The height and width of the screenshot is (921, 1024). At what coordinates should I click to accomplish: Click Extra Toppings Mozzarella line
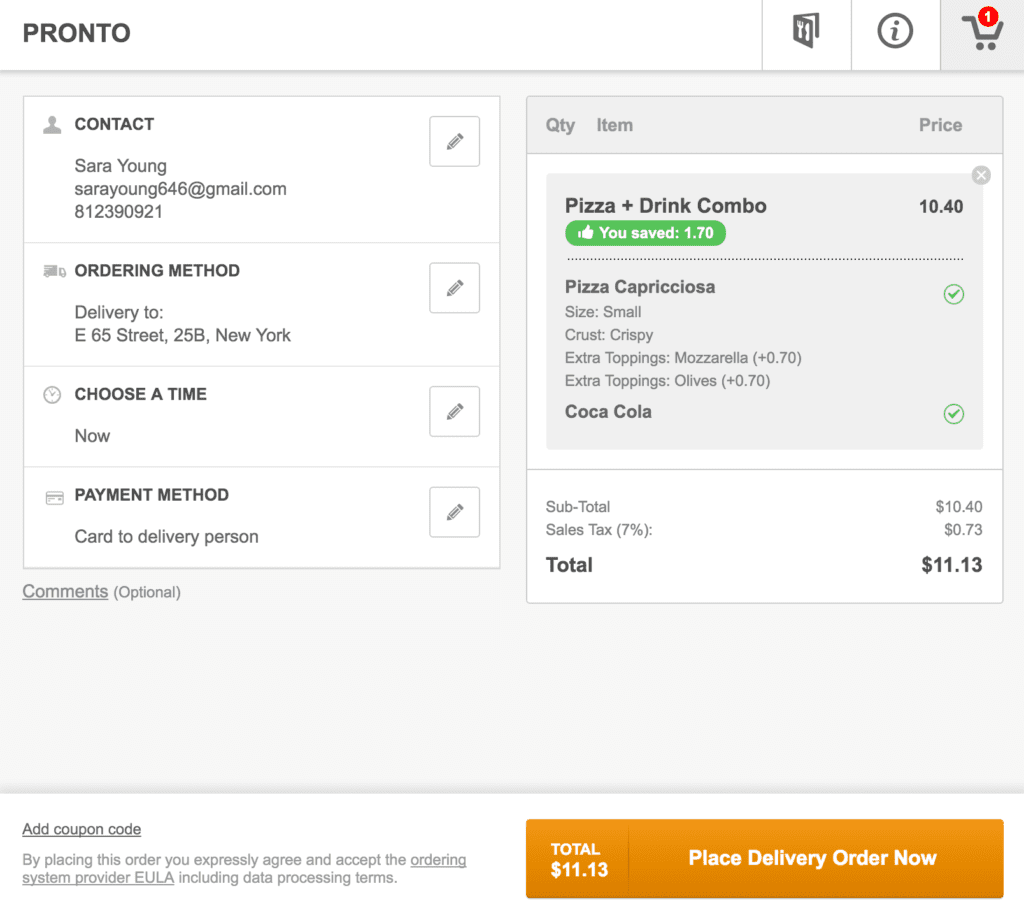point(683,358)
